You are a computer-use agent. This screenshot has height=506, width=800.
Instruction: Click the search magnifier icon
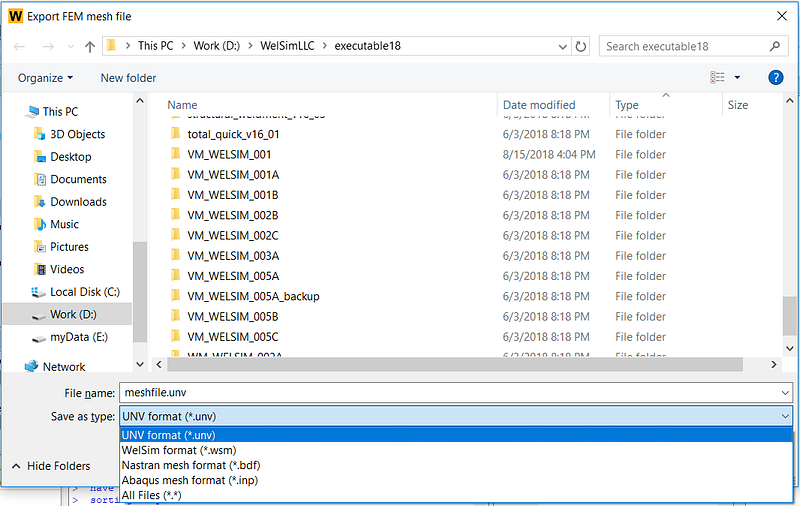[x=774, y=46]
